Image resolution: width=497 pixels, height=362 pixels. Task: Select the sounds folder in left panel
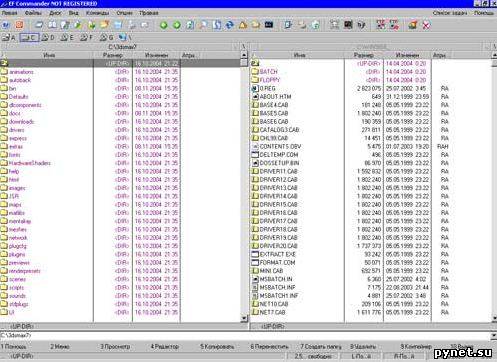pyautogui.click(x=17, y=296)
